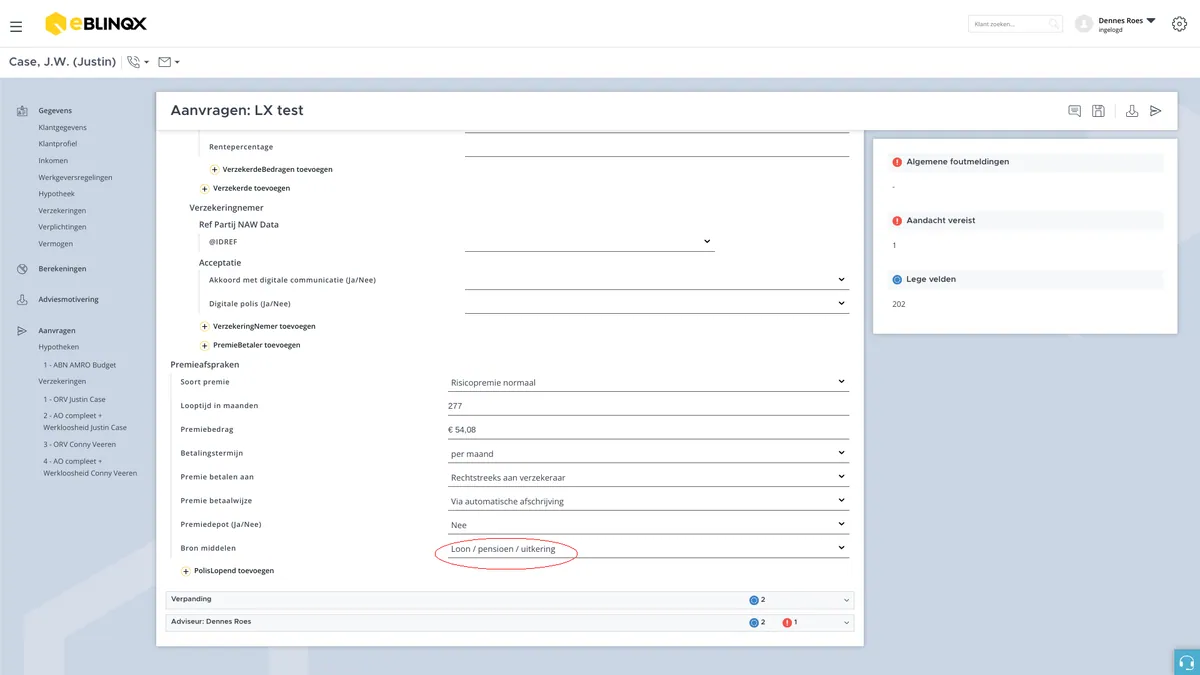Go to Klantgegevens in the sidebar
The image size is (1200, 675).
point(62,128)
